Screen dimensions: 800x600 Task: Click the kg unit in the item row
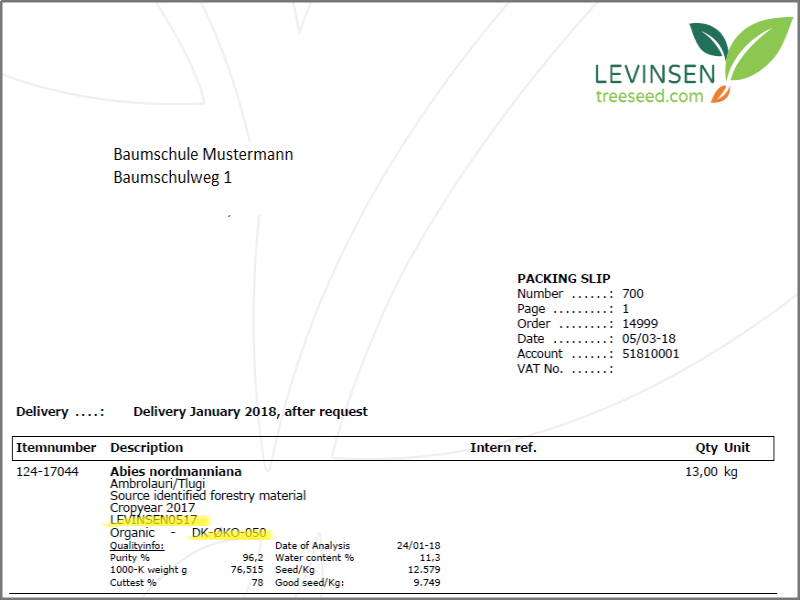pos(731,472)
